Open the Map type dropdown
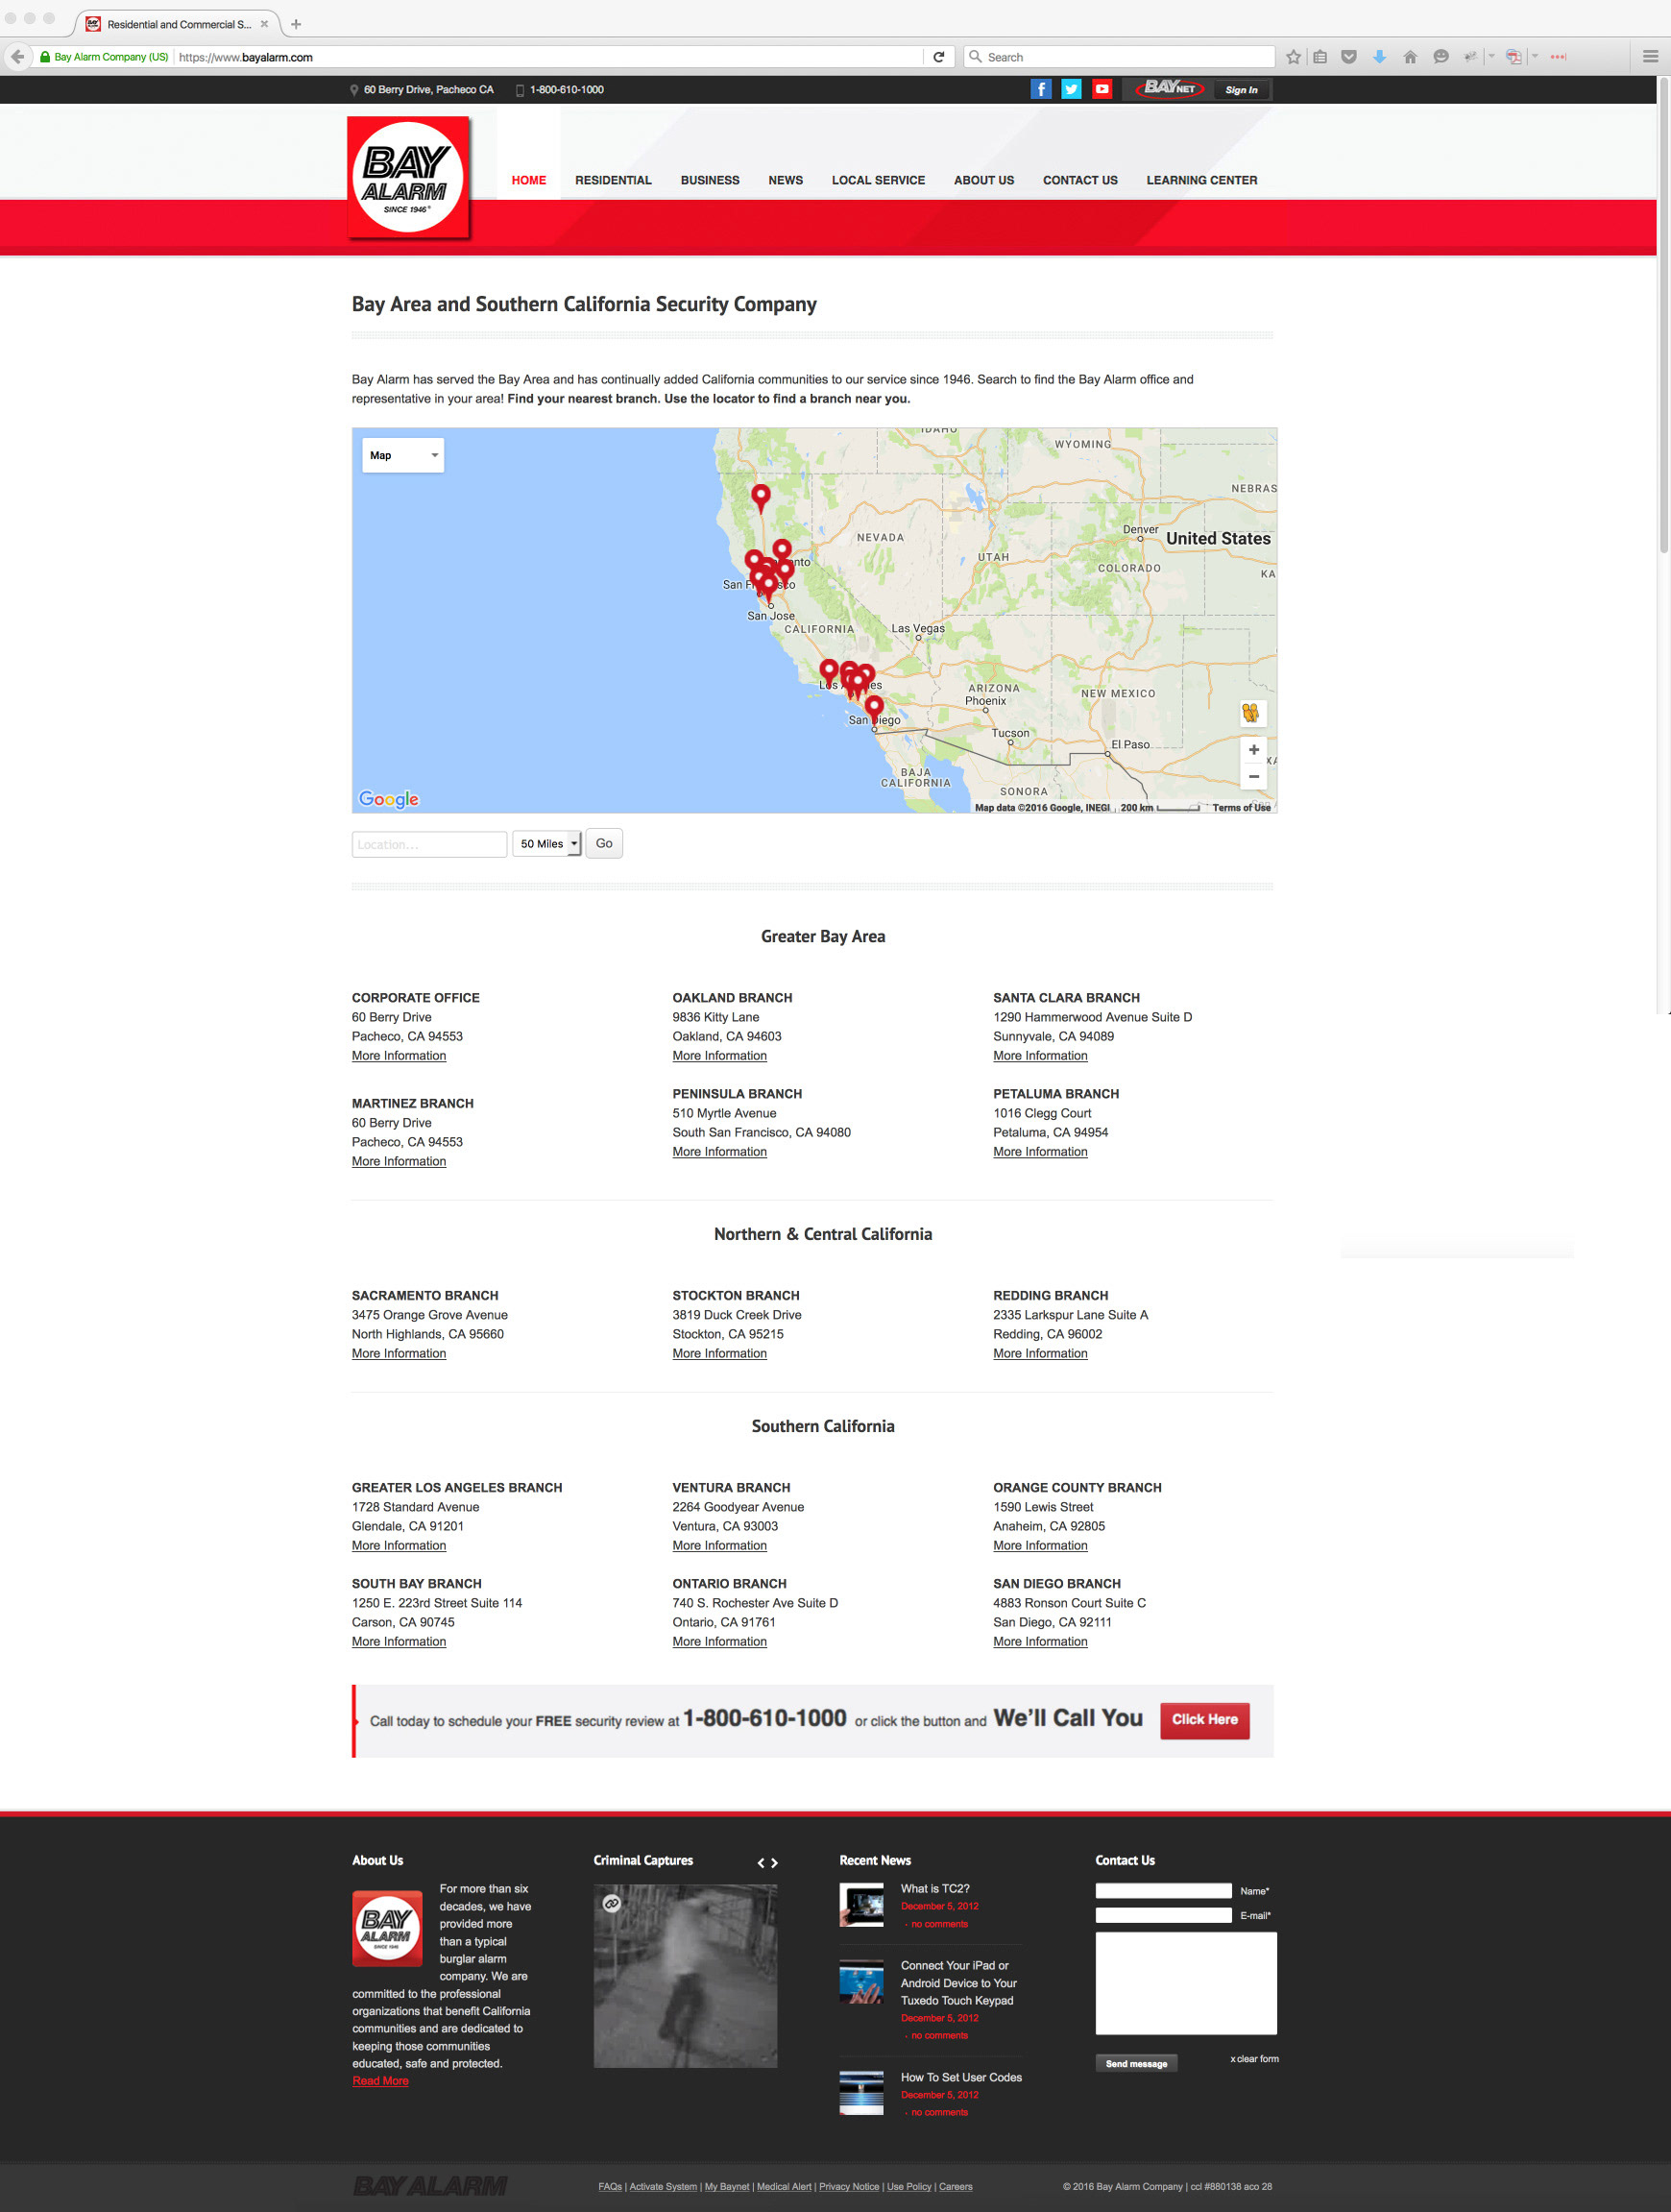The width and height of the screenshot is (1671, 2212). pyautogui.click(x=403, y=456)
